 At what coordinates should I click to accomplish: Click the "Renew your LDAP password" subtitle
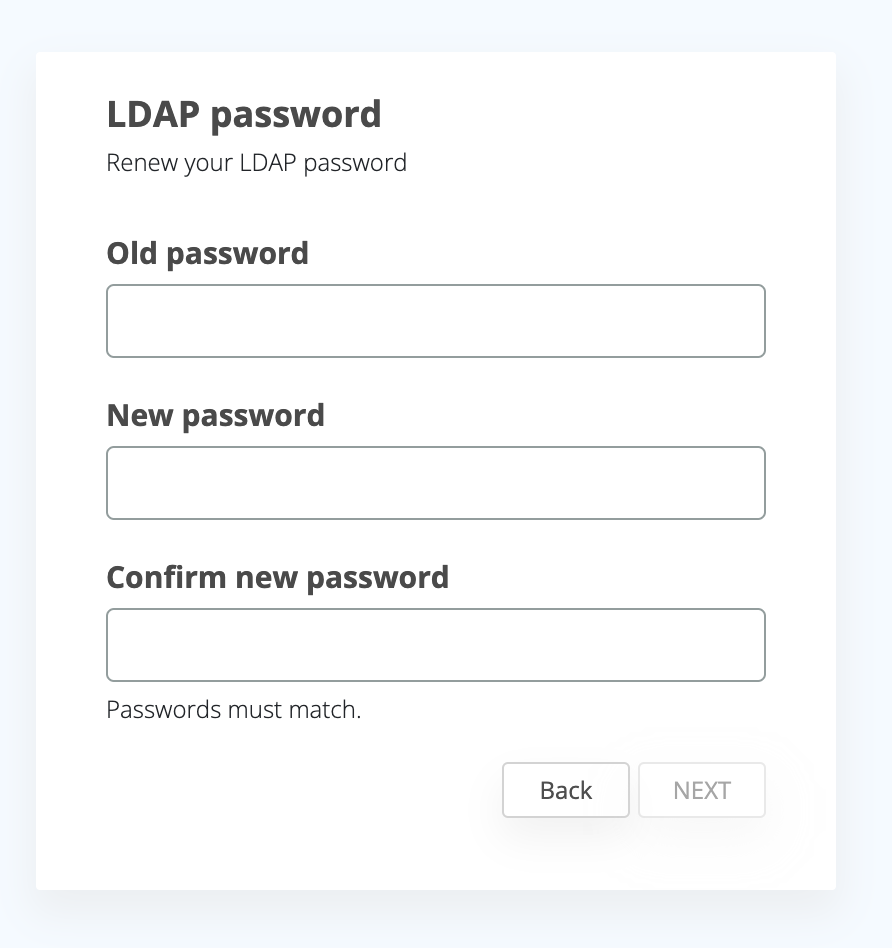point(256,162)
